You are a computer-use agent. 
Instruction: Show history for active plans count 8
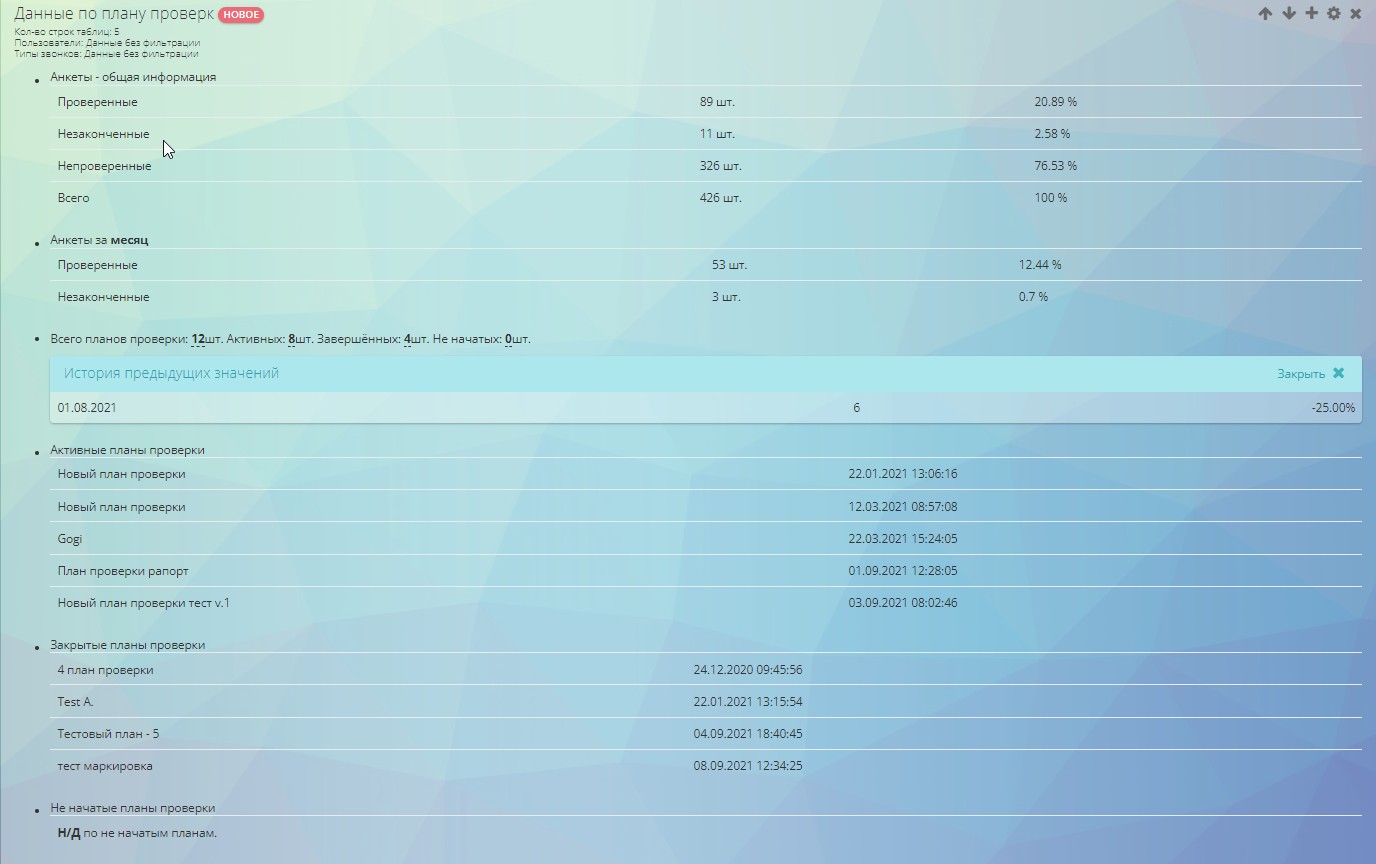pyautogui.click(x=291, y=340)
